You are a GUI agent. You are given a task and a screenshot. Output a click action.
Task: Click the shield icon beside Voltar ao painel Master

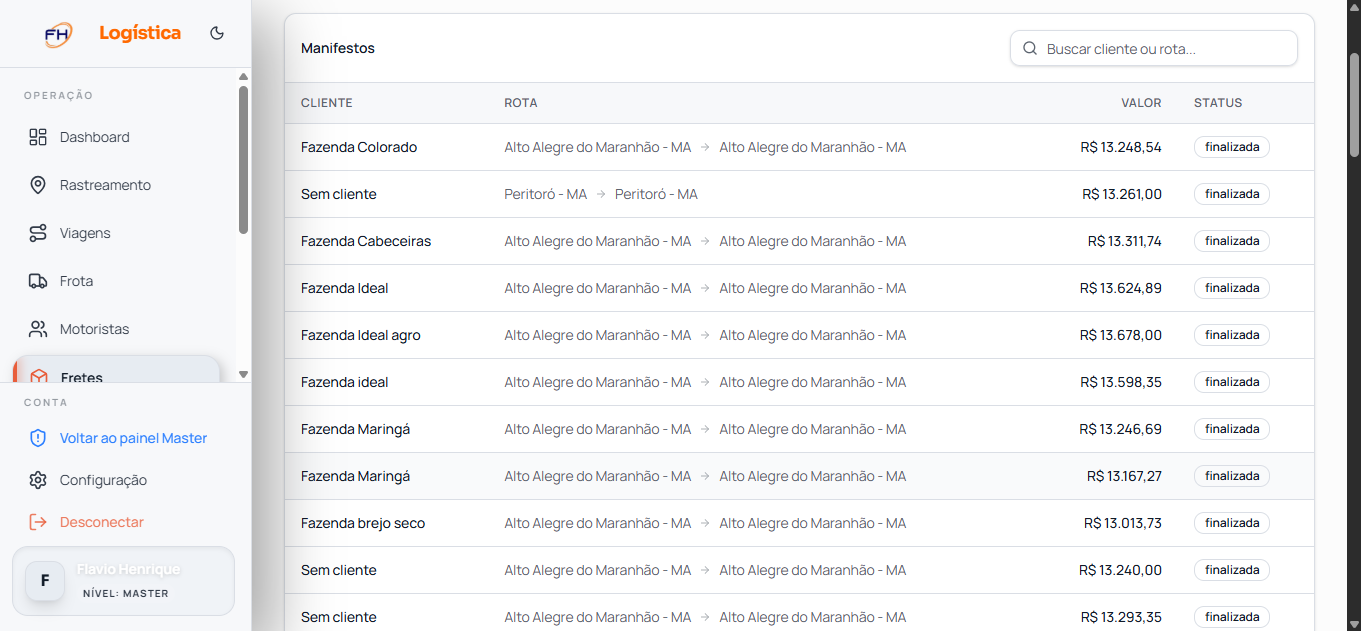pyautogui.click(x=38, y=438)
